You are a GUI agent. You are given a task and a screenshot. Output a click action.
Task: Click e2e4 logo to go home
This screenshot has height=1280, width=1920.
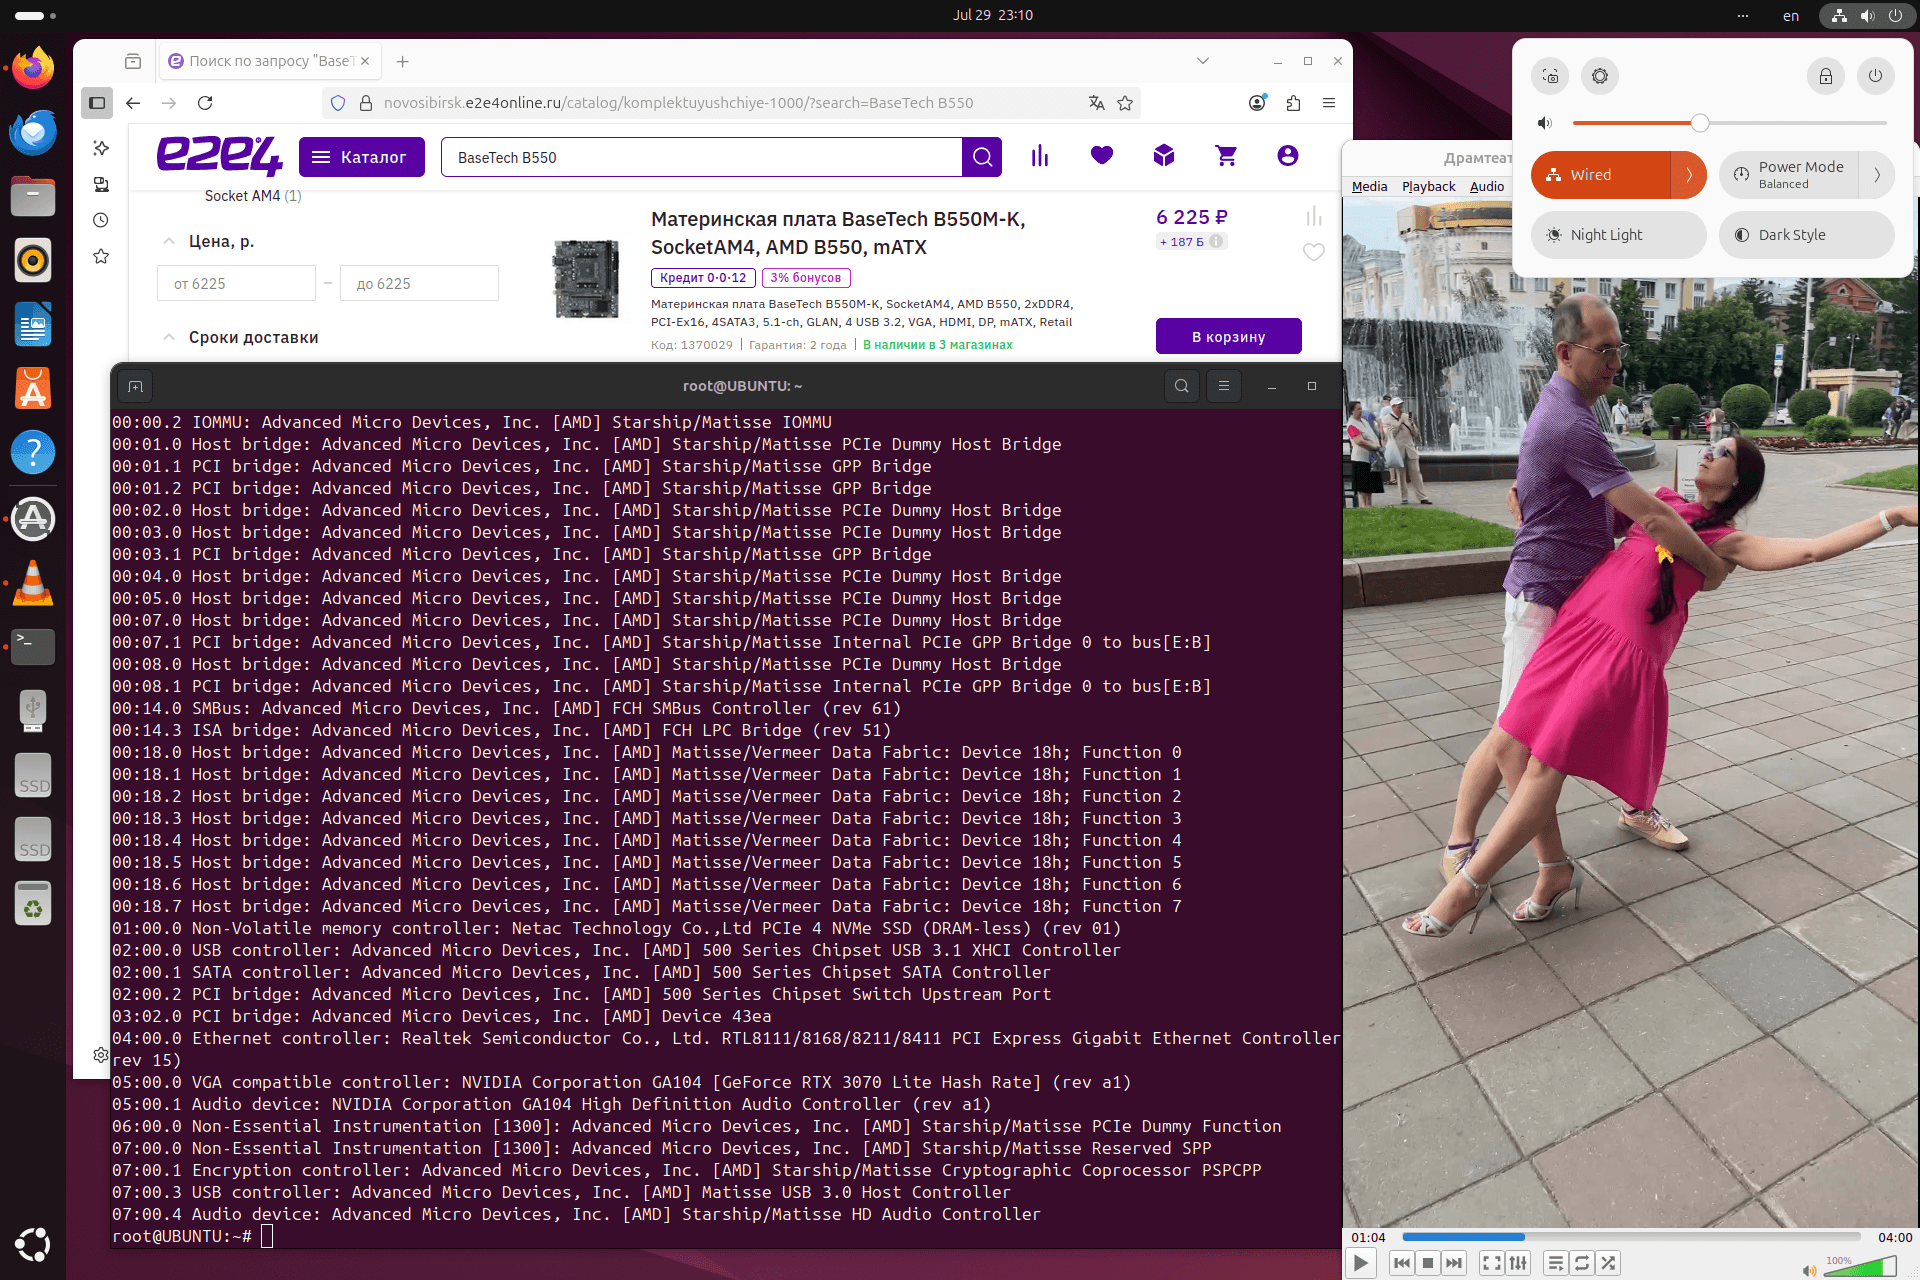(220, 157)
